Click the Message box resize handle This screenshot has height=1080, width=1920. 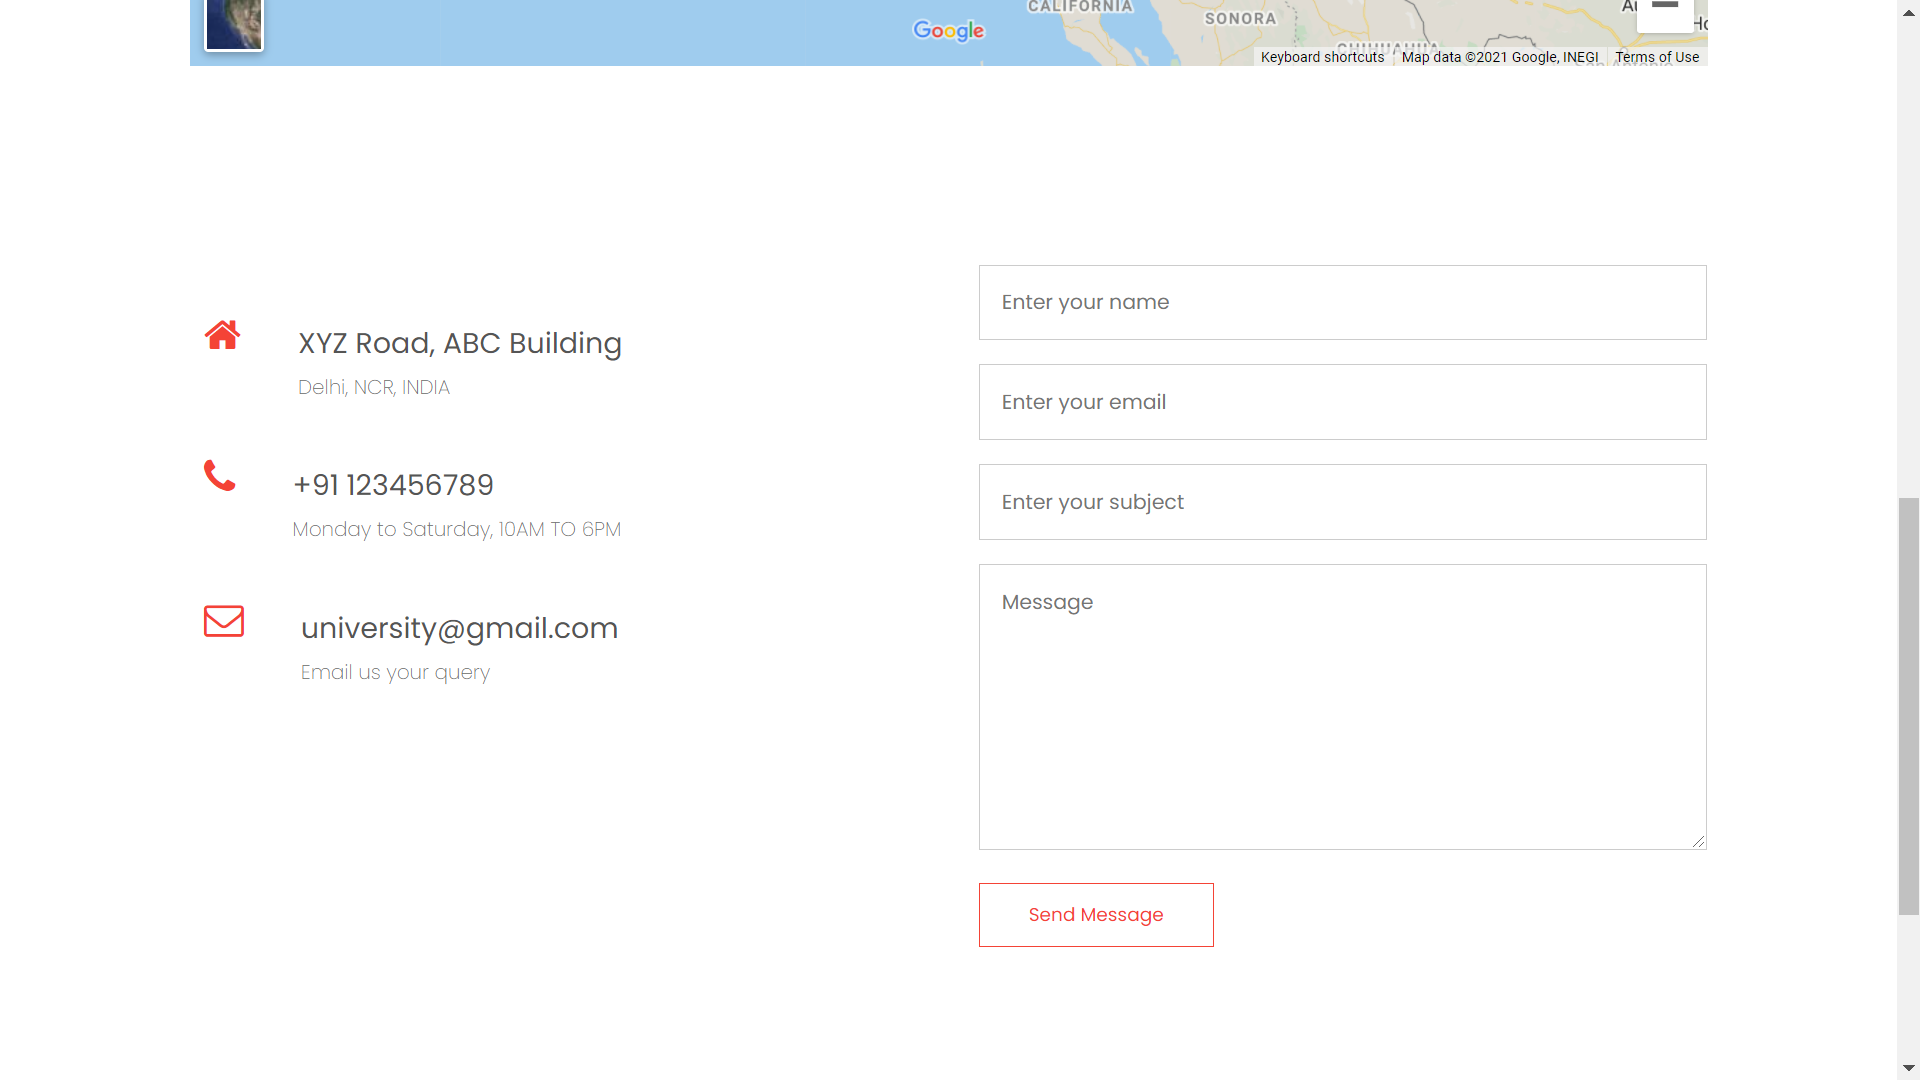(1700, 840)
